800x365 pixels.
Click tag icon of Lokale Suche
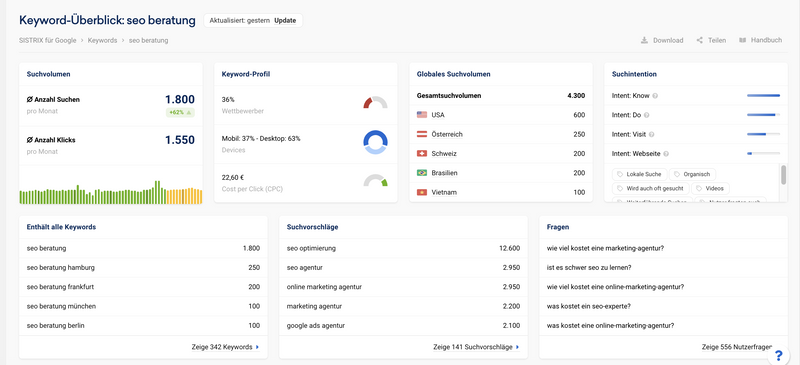tap(620, 175)
